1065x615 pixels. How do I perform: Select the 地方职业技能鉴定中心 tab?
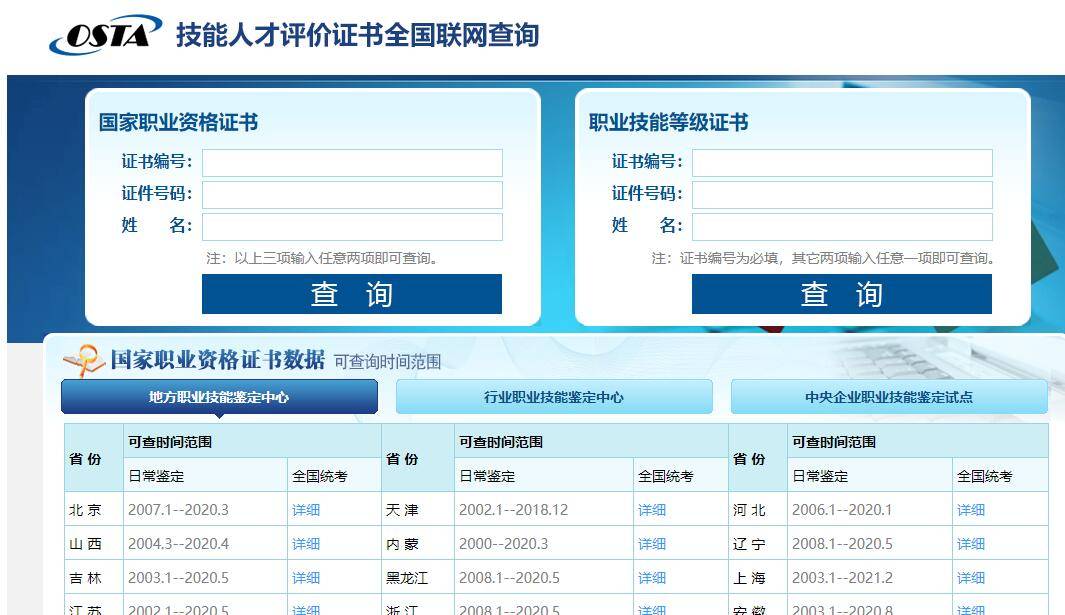coord(219,397)
